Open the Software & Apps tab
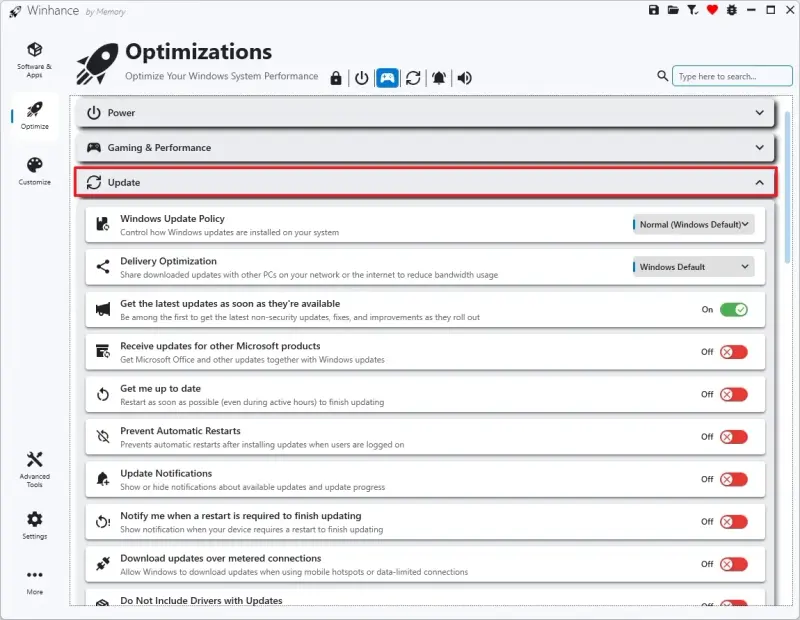The width and height of the screenshot is (800, 620). point(34,59)
